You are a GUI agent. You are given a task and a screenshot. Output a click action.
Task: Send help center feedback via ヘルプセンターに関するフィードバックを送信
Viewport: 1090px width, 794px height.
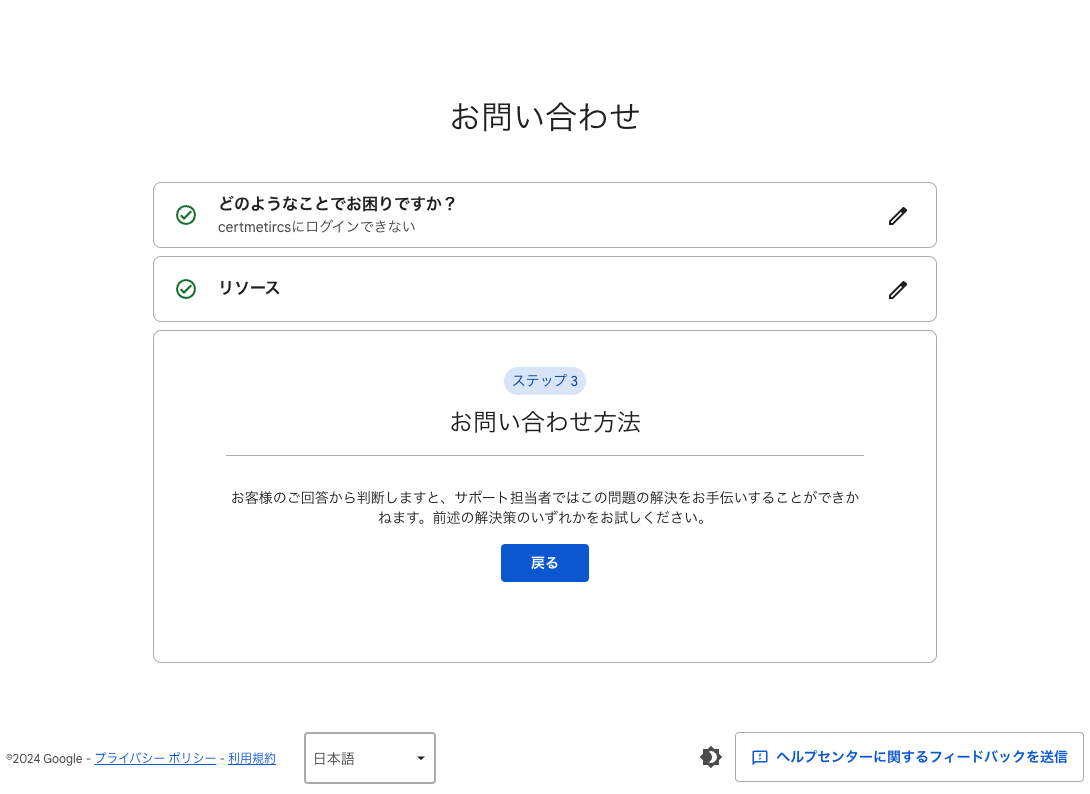(909, 756)
